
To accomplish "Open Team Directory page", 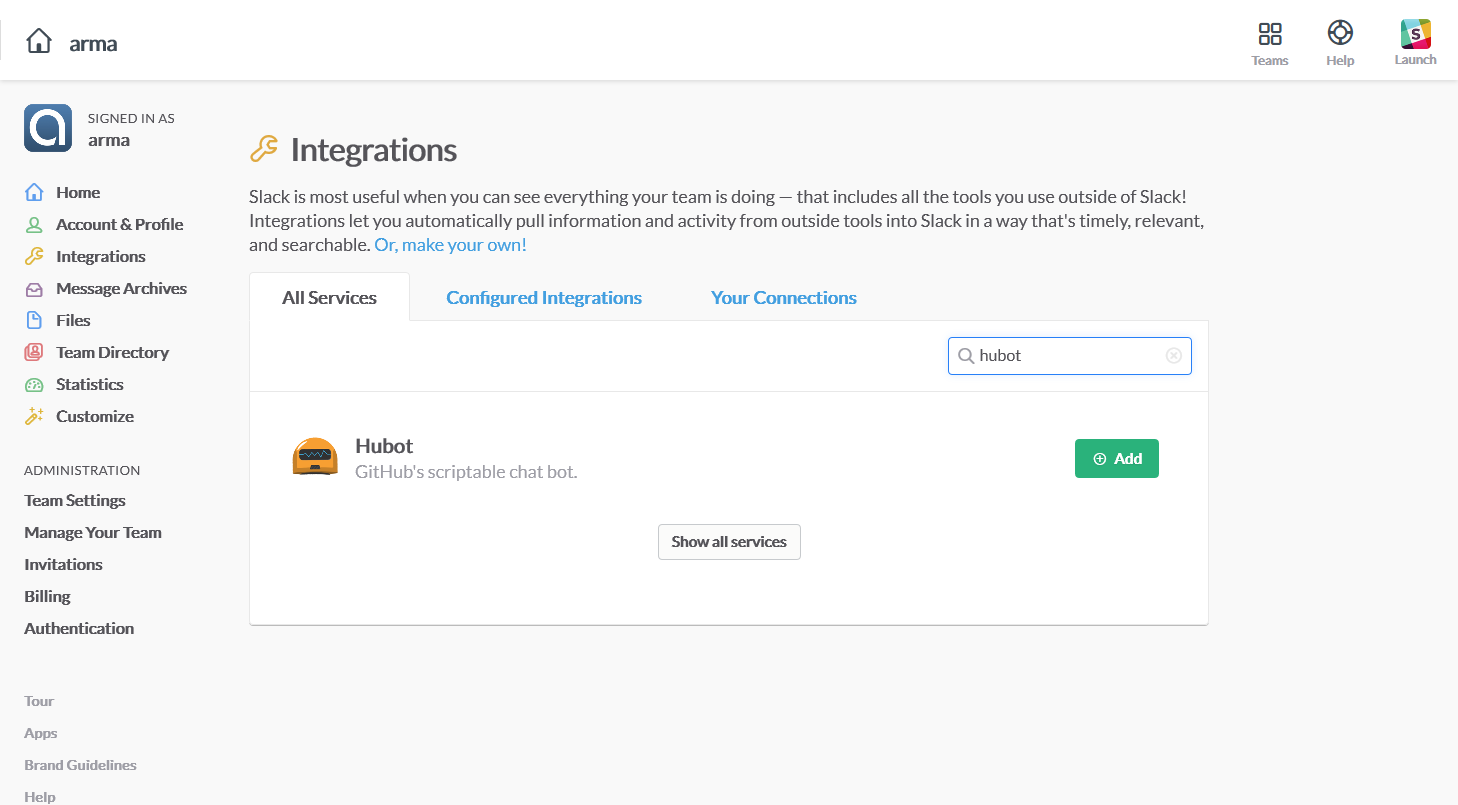I will (x=112, y=352).
